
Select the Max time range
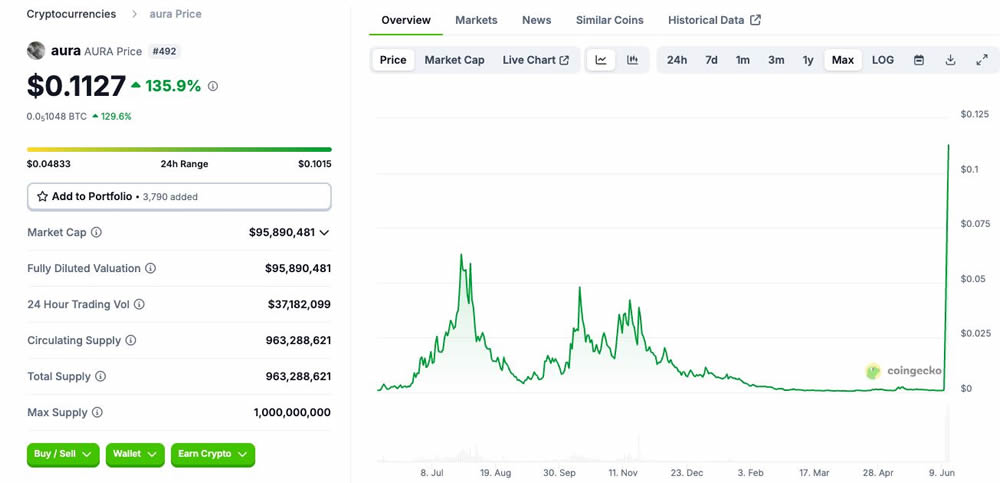point(842,60)
